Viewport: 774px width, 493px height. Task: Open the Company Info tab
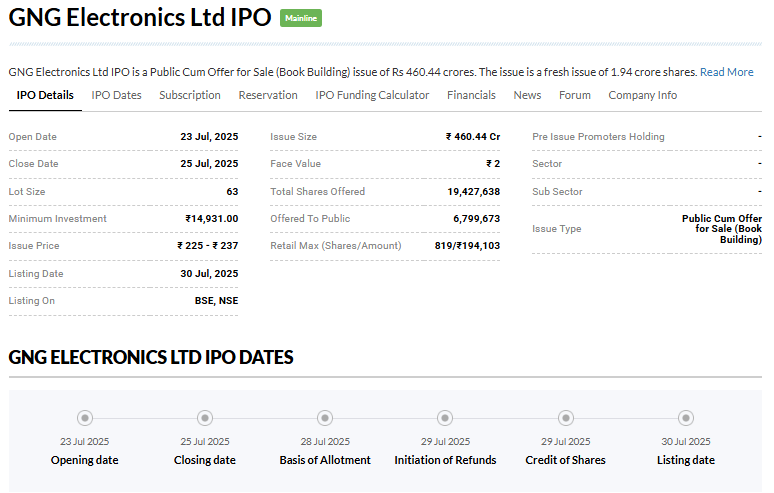pos(643,95)
